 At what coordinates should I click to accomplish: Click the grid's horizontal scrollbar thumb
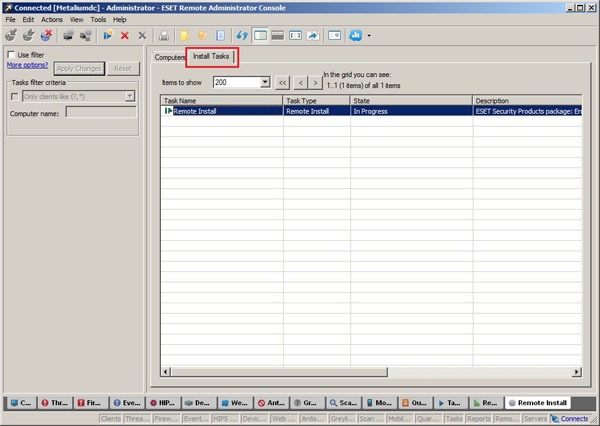tap(279, 372)
